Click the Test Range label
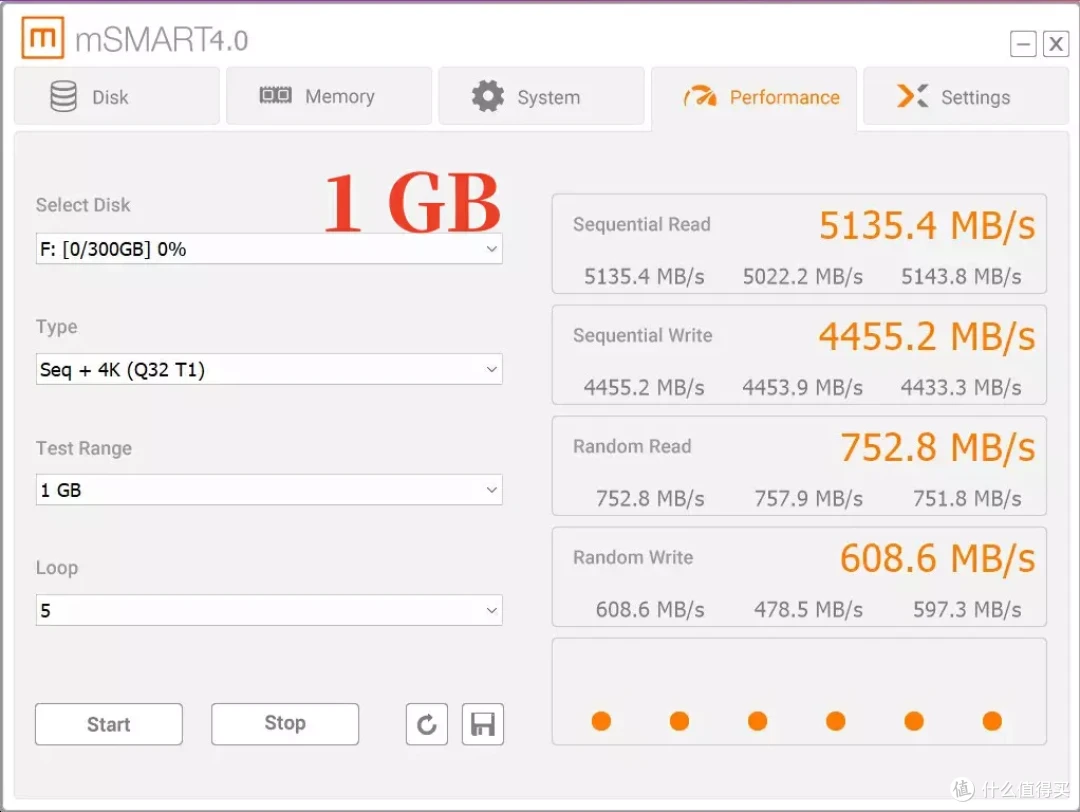 [x=83, y=448]
